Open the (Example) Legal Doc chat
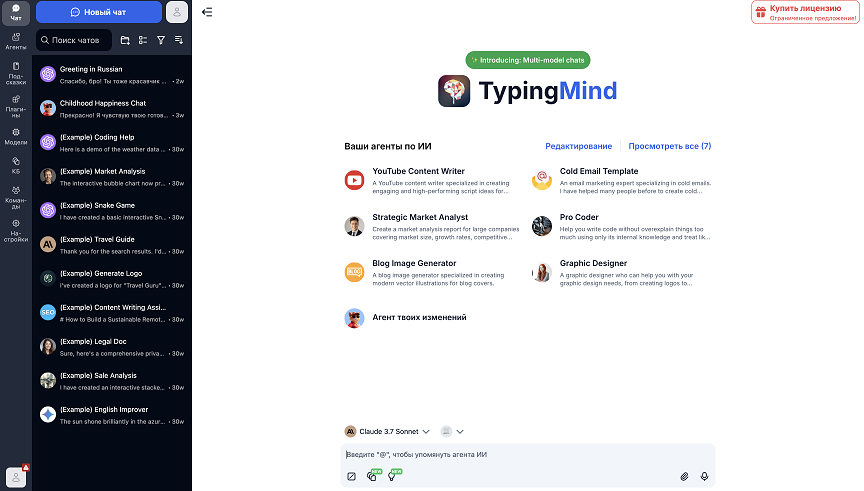 112,347
